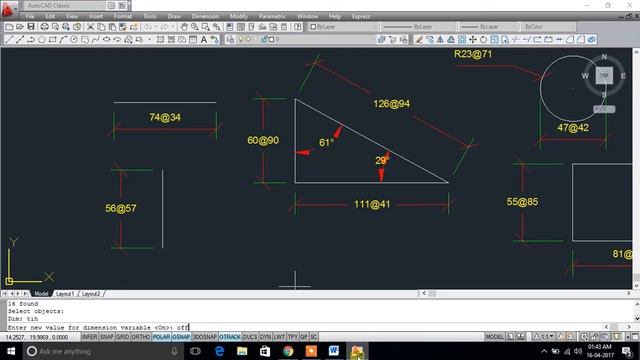The image size is (640, 360).
Task: Click the AutoCAD application logo button
Action: 8,9
